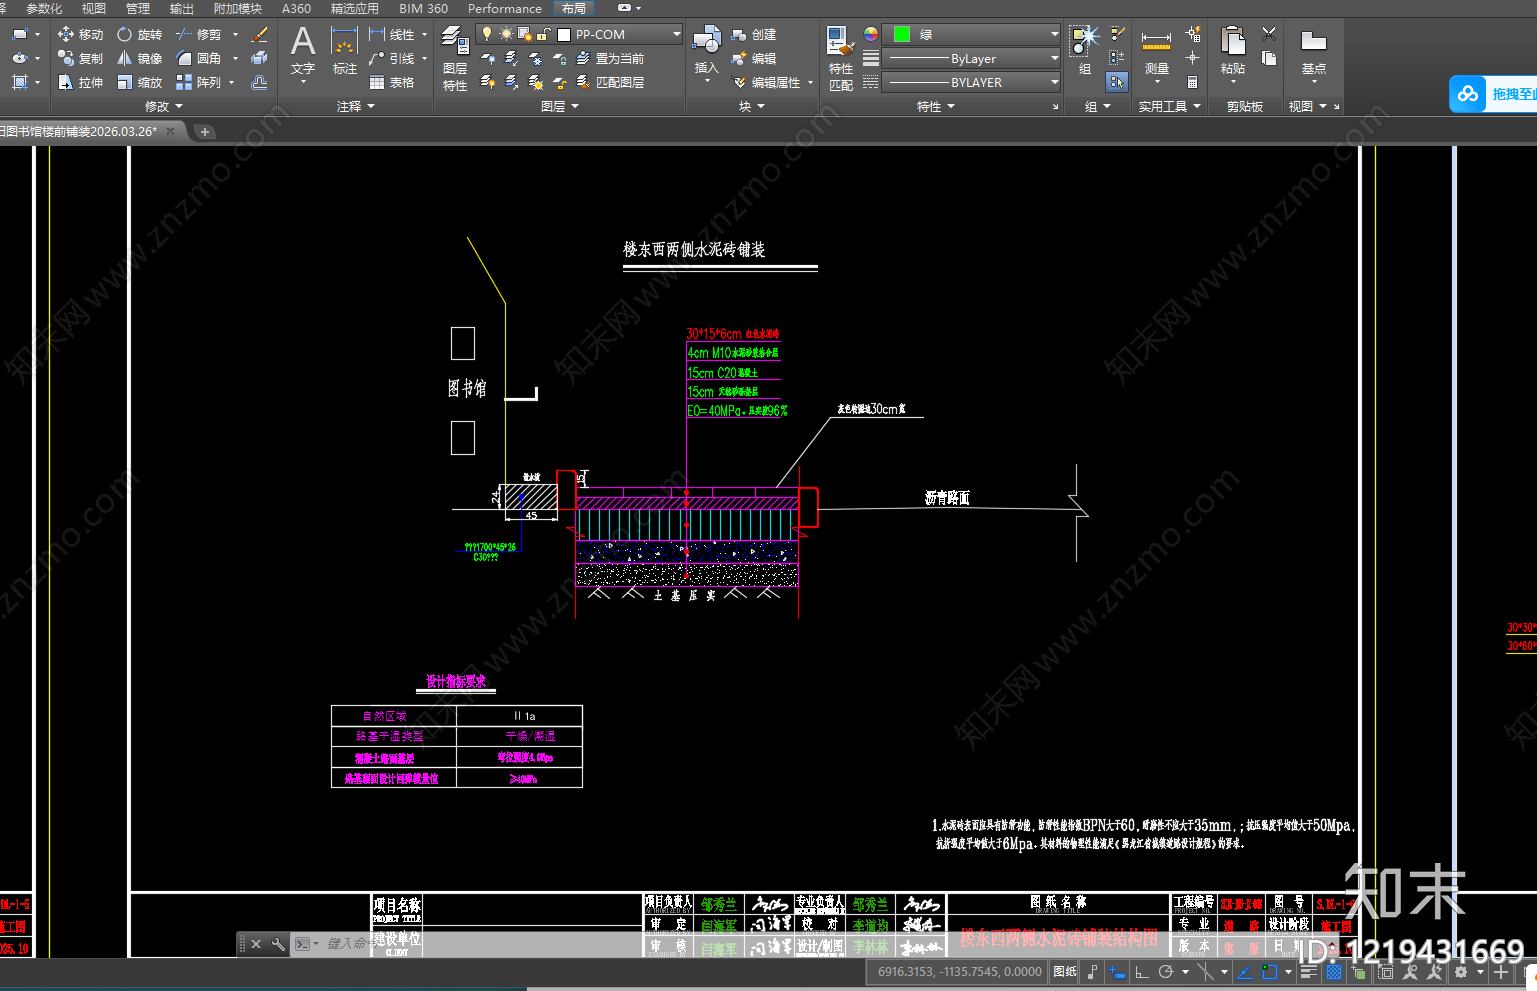The height and width of the screenshot is (991, 1537).
Task: Choose the Mirror (镜像) tool
Action: (139, 58)
